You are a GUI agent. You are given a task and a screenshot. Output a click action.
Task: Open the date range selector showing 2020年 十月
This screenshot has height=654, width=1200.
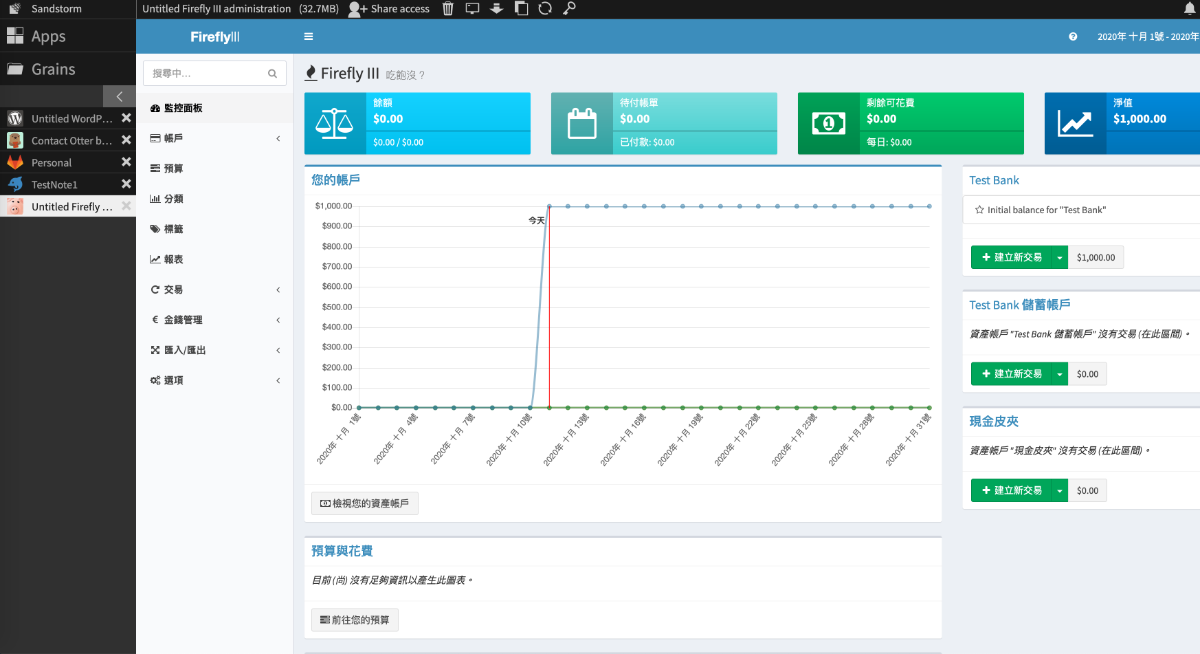tap(1140, 36)
